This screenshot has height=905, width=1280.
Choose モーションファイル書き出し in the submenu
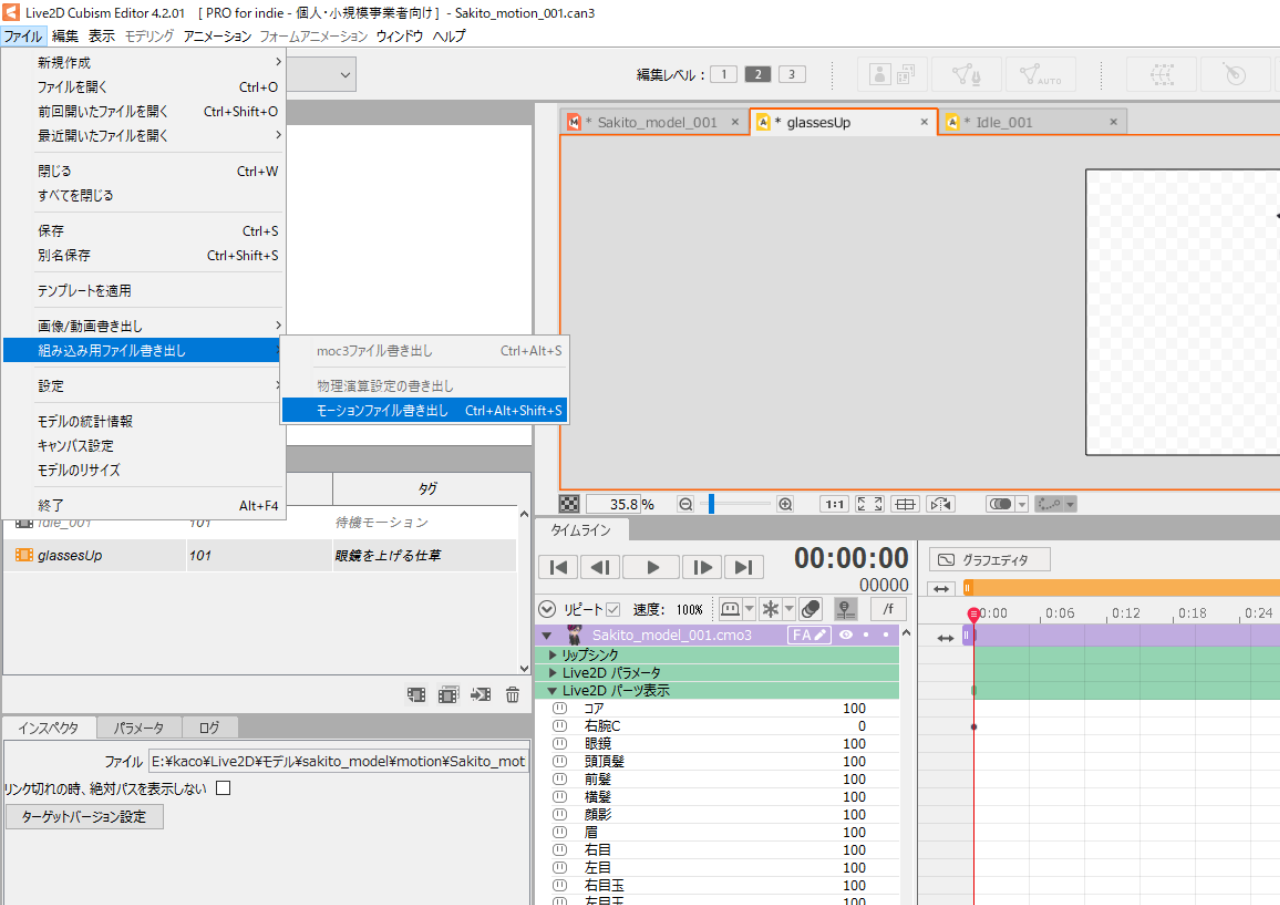[425, 410]
